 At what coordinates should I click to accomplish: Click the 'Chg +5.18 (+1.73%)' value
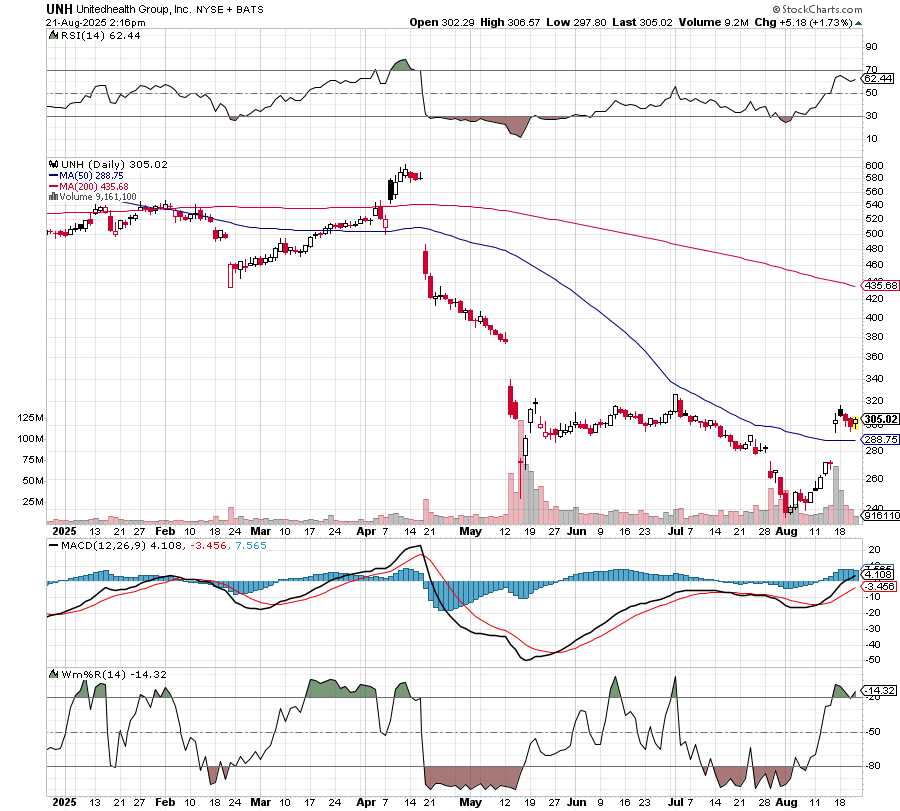[x=803, y=22]
